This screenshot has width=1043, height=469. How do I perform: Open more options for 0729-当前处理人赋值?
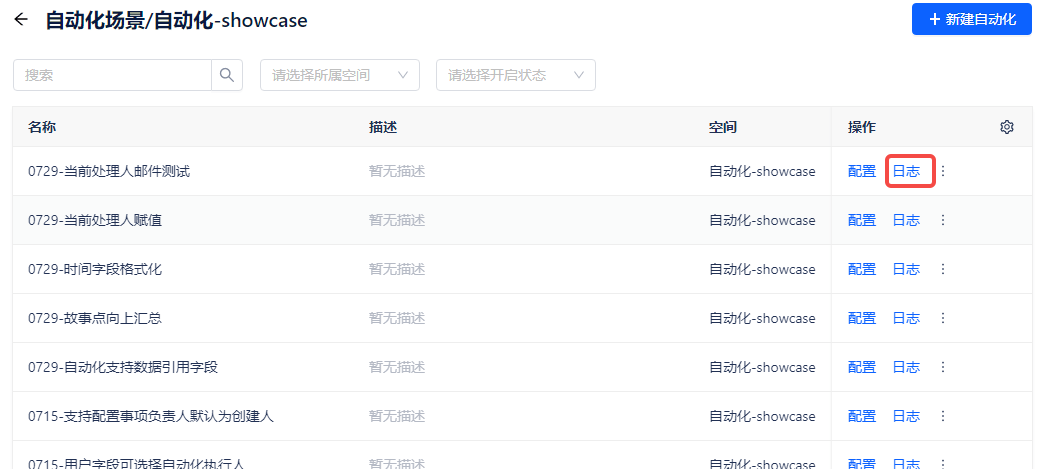[942, 220]
